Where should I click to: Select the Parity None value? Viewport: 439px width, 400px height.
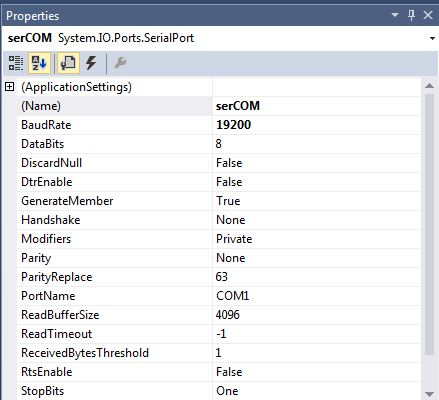(316, 258)
